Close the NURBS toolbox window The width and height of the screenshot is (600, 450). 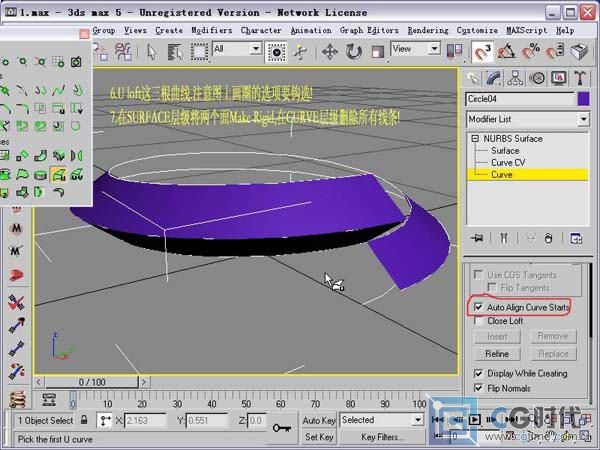(84, 34)
